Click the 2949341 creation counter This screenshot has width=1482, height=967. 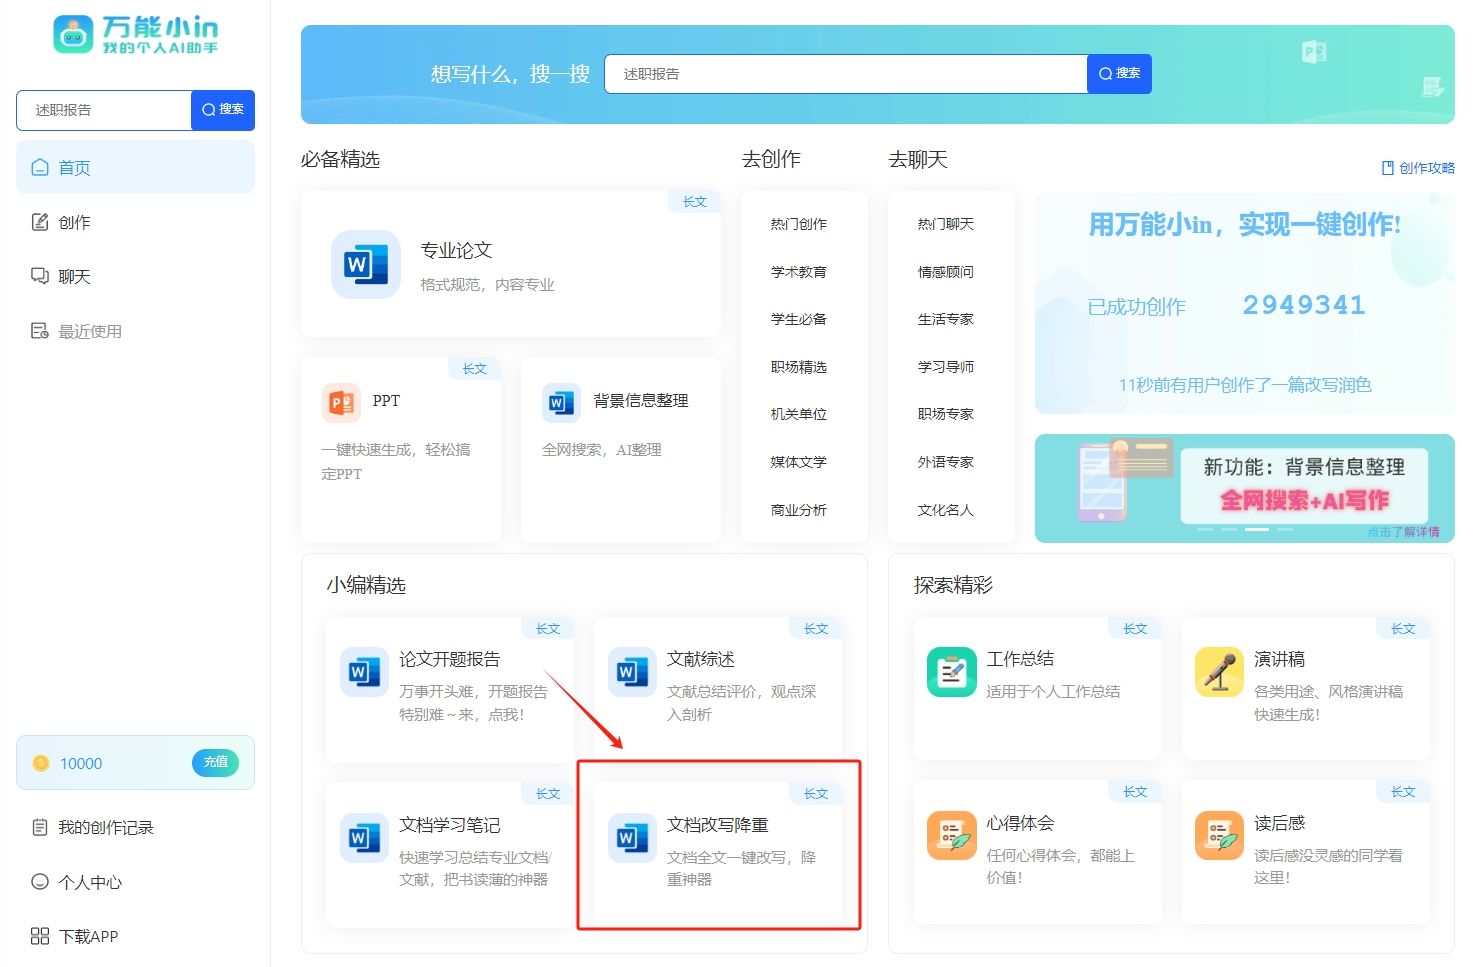click(x=1304, y=305)
